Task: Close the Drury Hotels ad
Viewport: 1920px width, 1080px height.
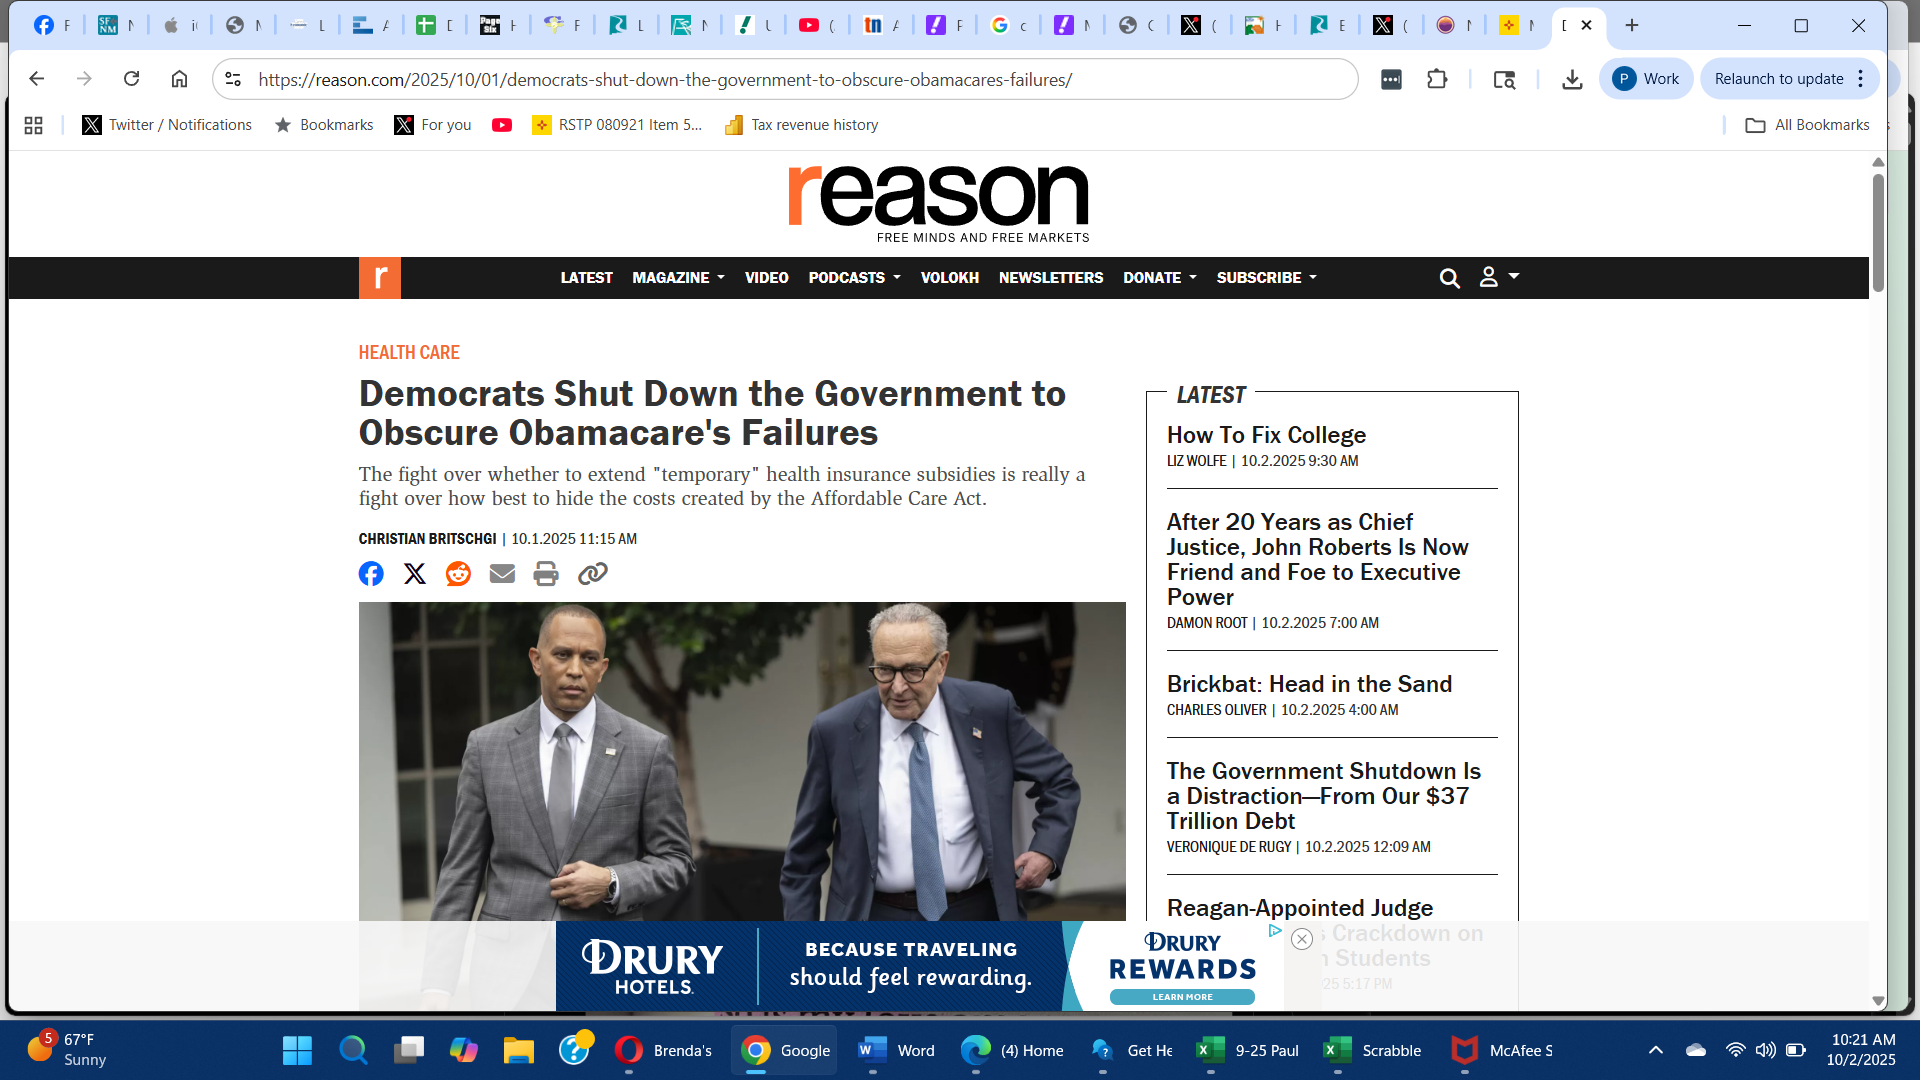Action: pos(1301,939)
